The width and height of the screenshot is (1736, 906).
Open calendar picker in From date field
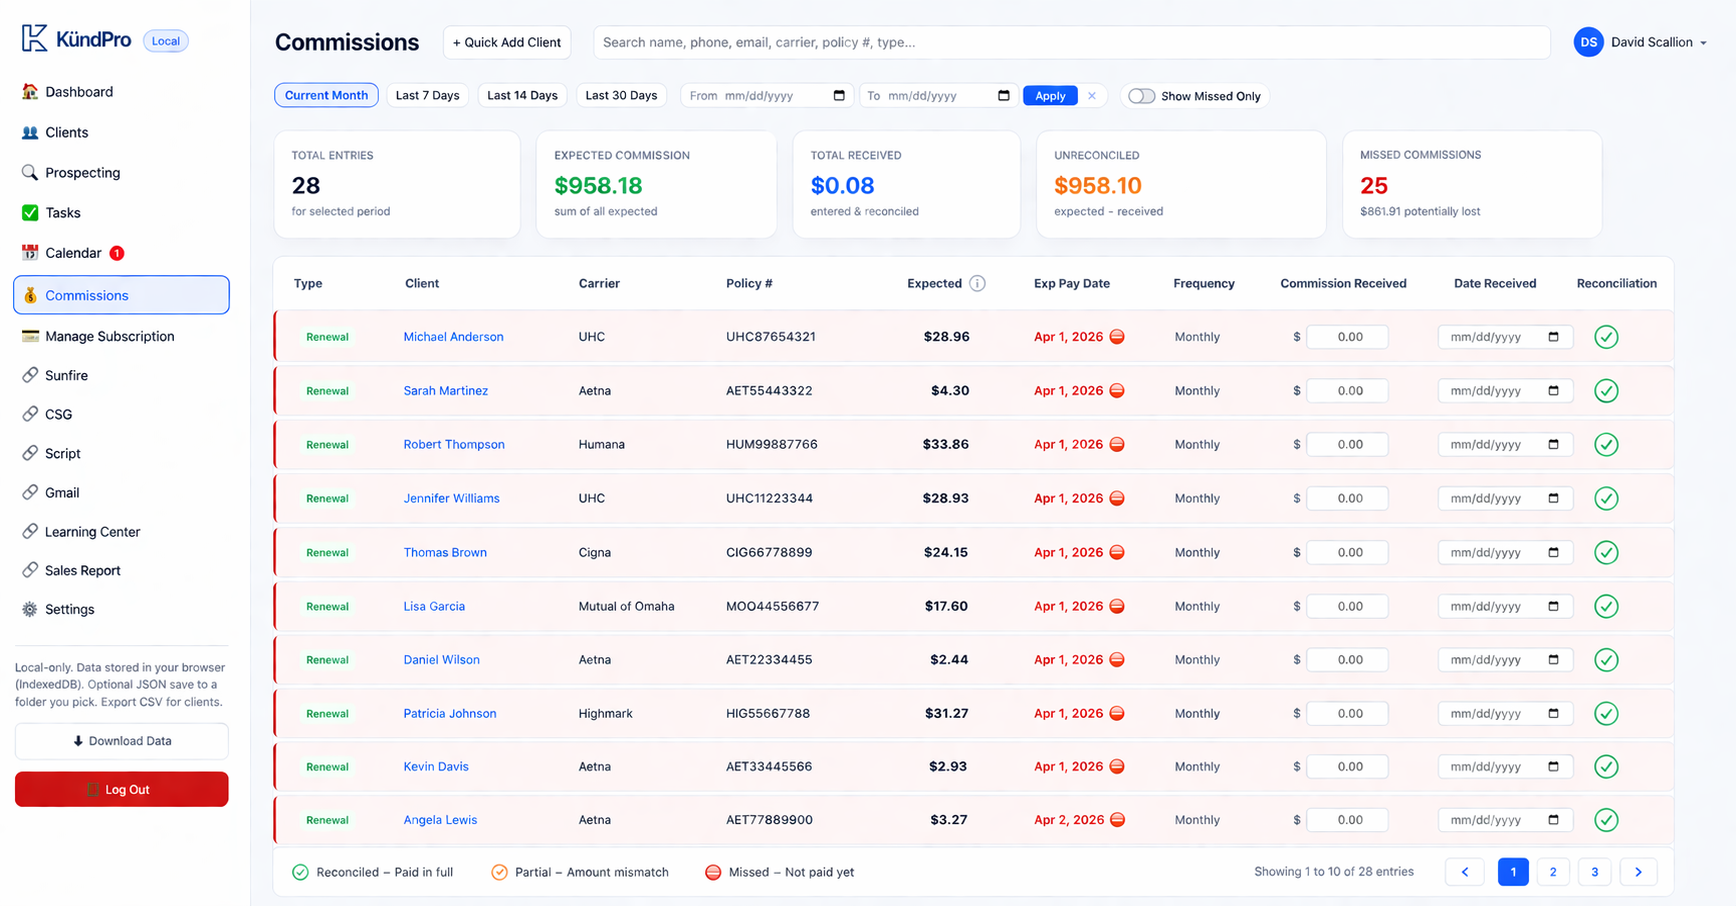[839, 96]
